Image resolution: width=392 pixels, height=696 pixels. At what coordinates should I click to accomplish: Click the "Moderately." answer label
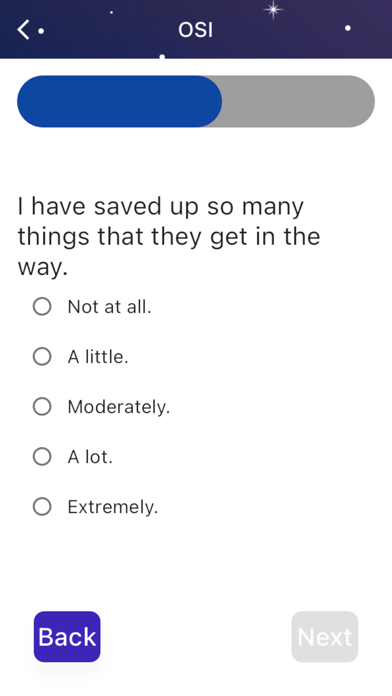(x=119, y=407)
